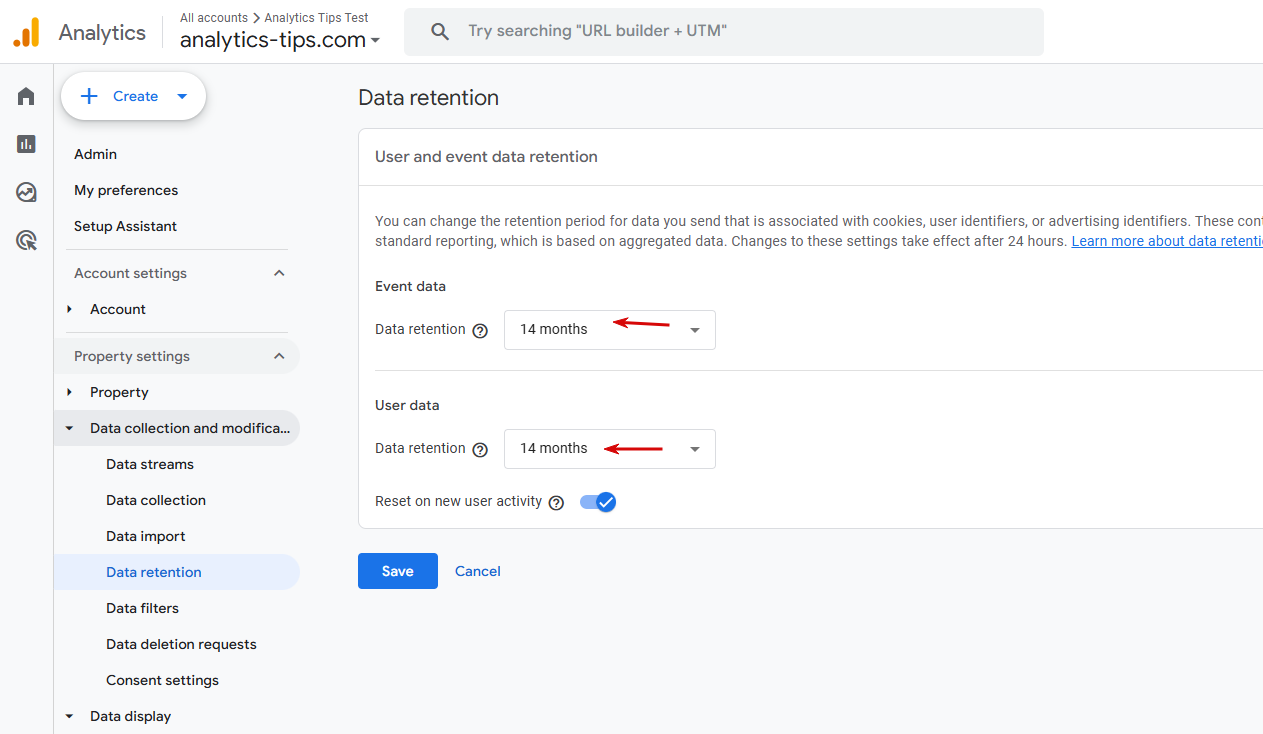Viewport: 1263px width, 734px height.
Task: Click the Cancel link
Action: (477, 571)
